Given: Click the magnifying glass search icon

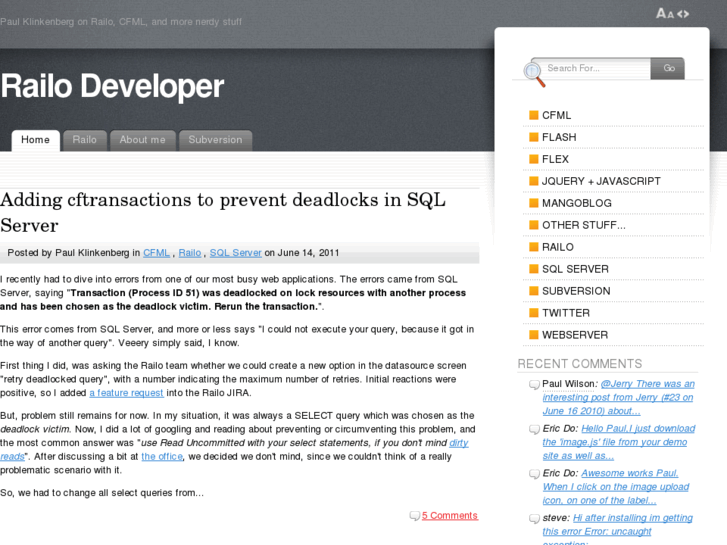Looking at the screenshot, I should coord(534,74).
